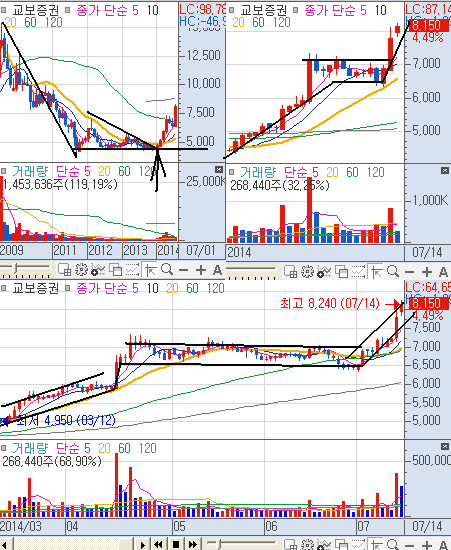Image resolution: width=451 pixels, height=550 pixels.
Task: Click the '2009' date label on long-term chart
Action: 12,250
